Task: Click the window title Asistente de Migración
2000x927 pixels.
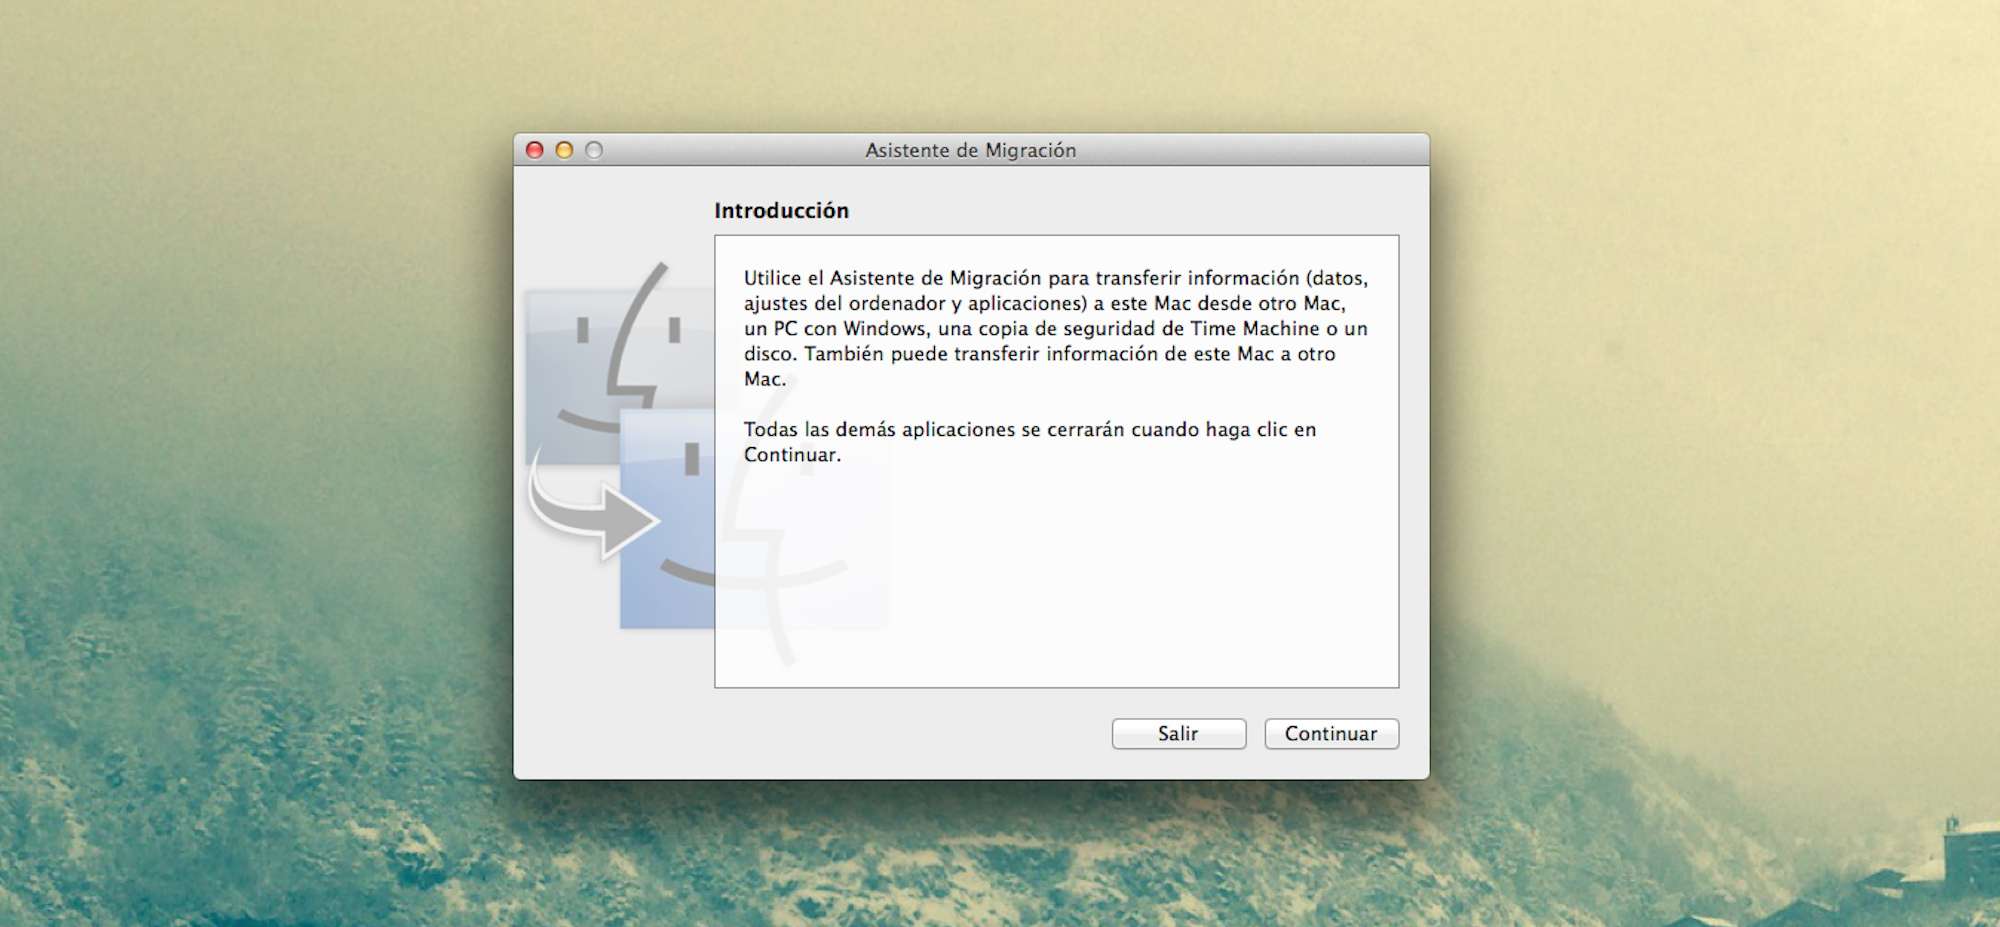Action: coord(970,150)
